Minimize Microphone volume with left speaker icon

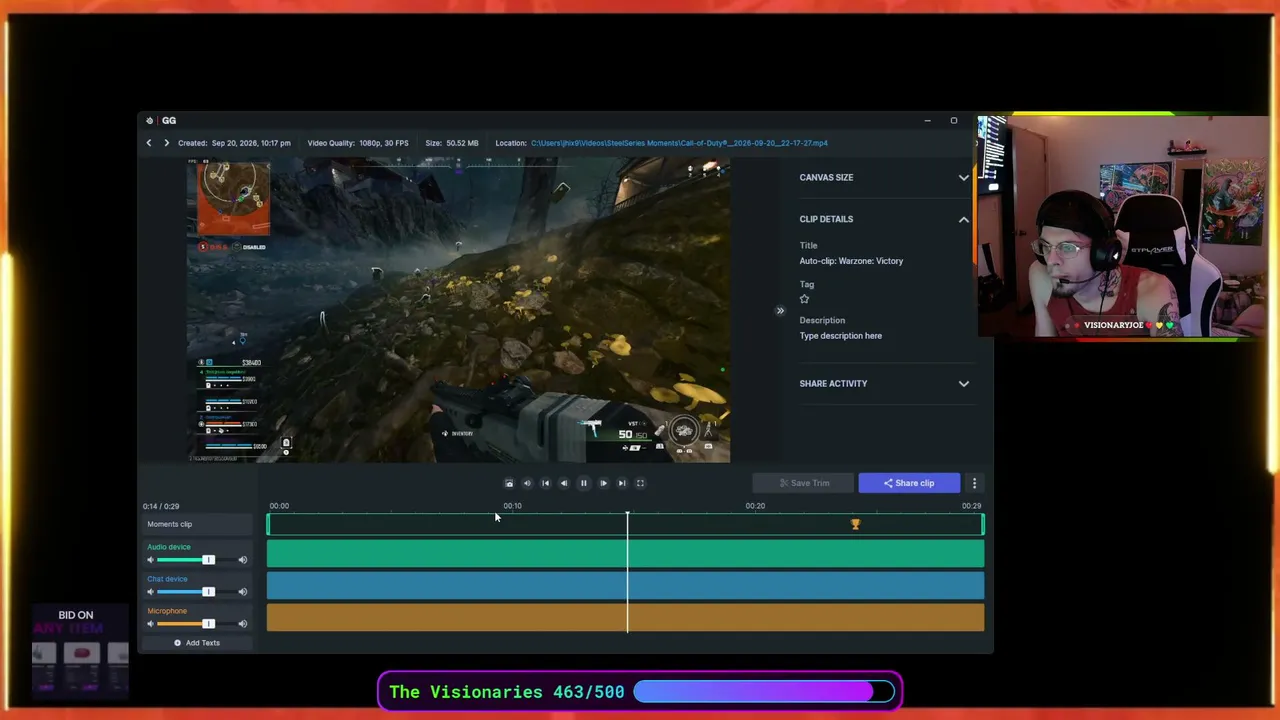(x=151, y=624)
